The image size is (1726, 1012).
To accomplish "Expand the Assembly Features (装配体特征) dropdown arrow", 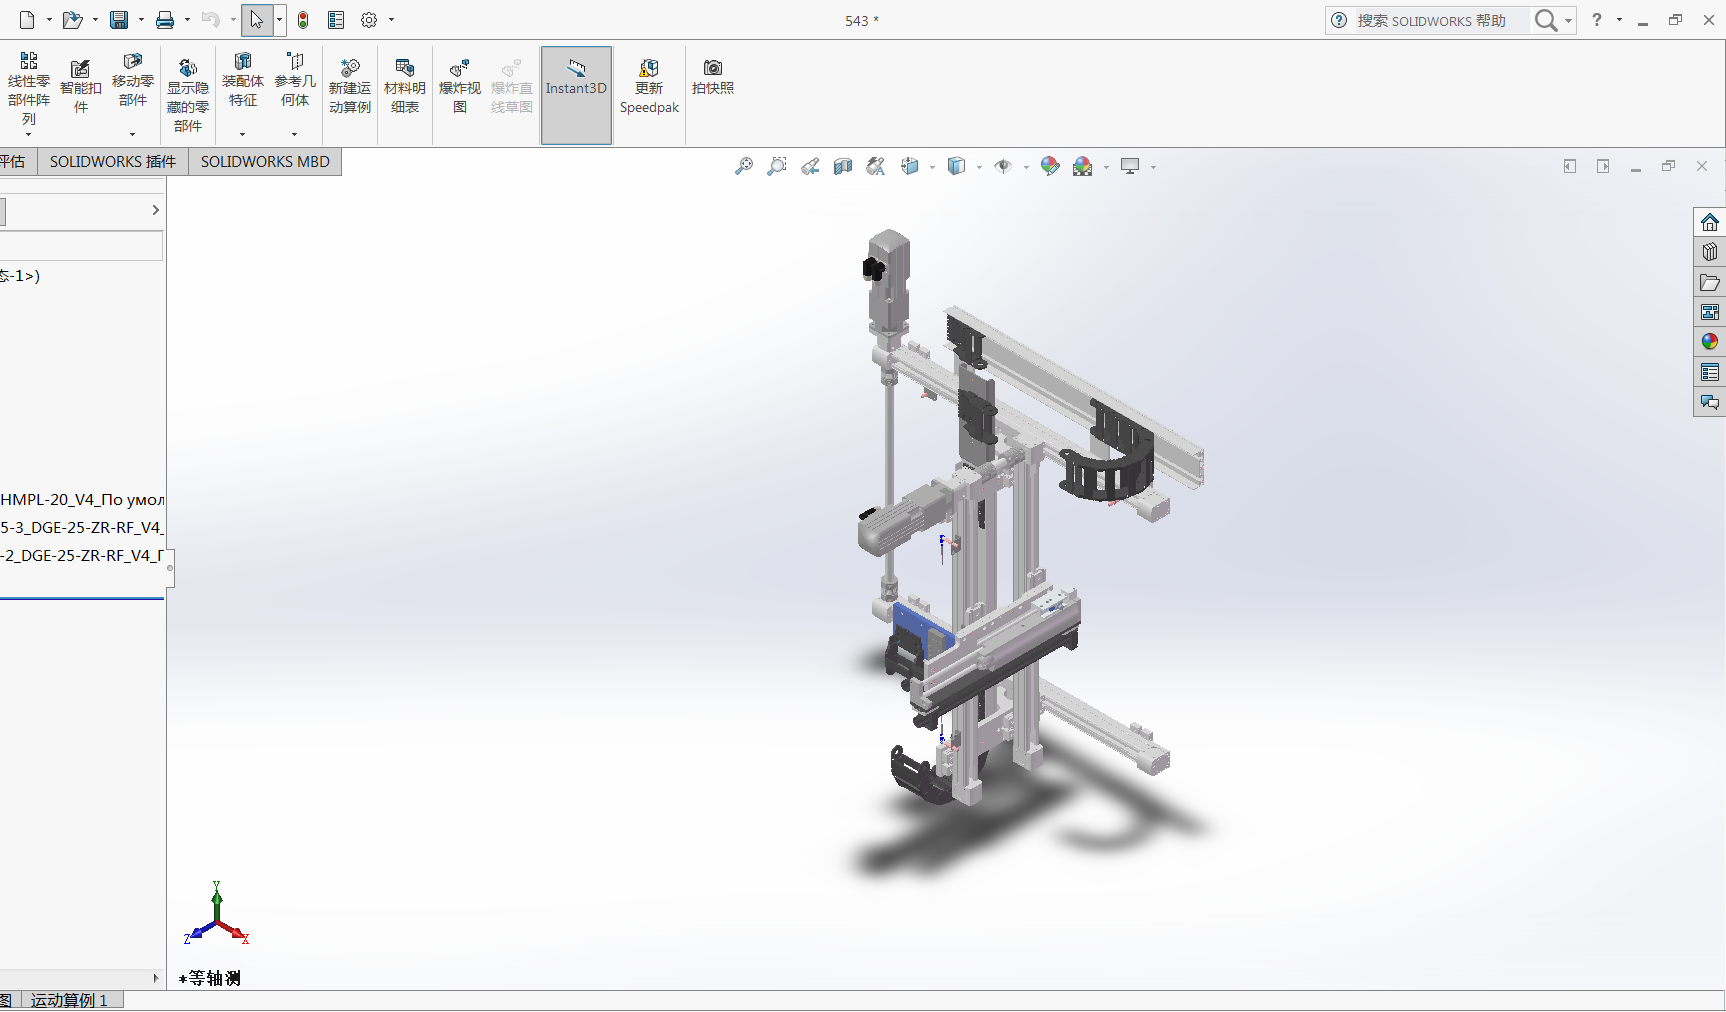I will click(242, 134).
